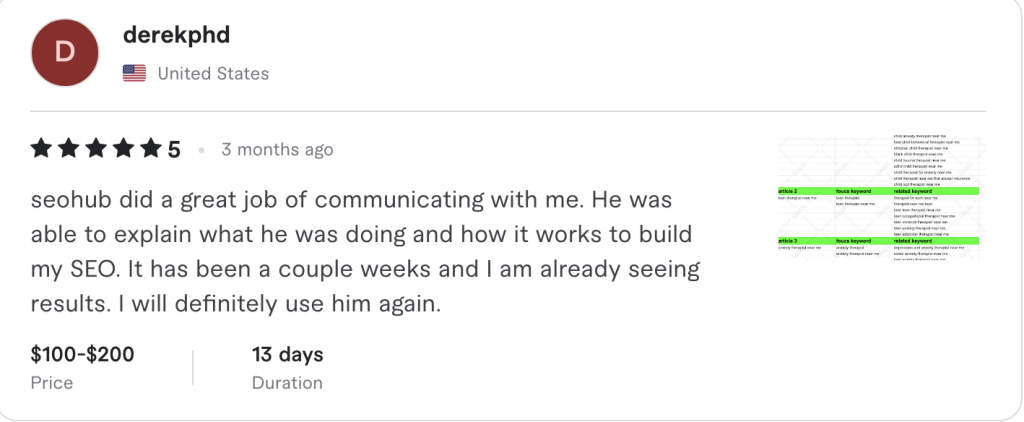The height and width of the screenshot is (422, 1024).
Task: Click the 'Price' label
Action: click(x=51, y=383)
